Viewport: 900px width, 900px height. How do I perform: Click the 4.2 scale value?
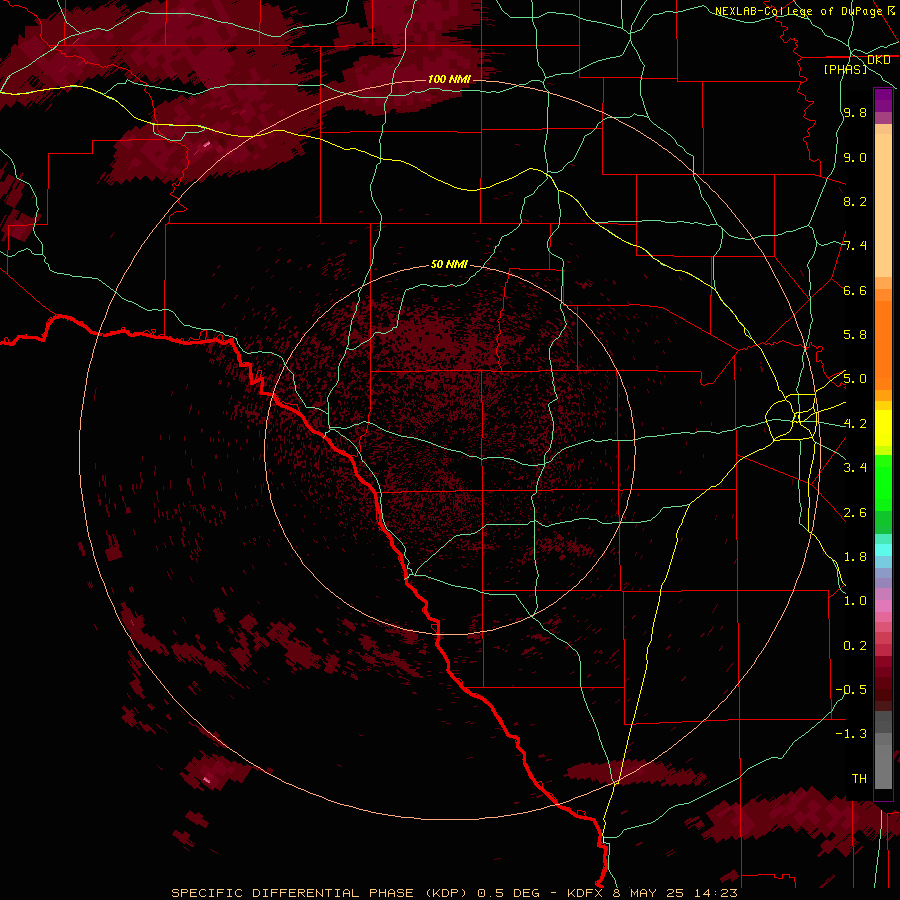pyautogui.click(x=855, y=424)
